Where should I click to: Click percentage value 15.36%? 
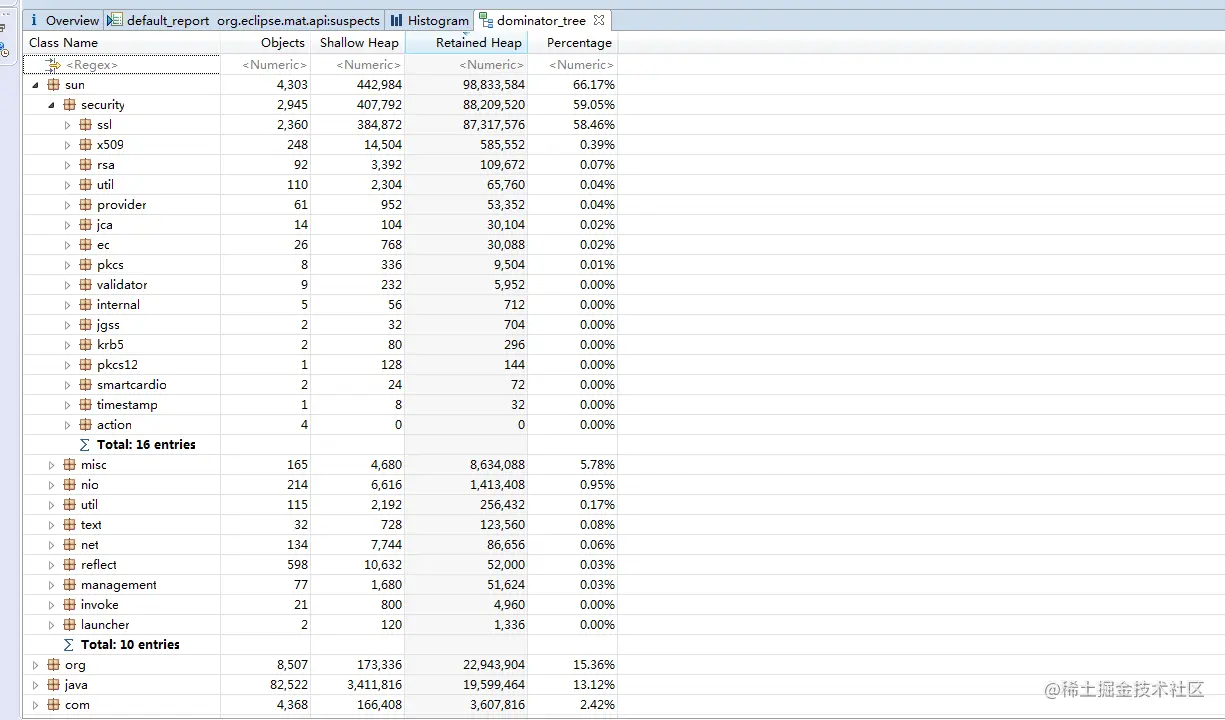point(593,665)
